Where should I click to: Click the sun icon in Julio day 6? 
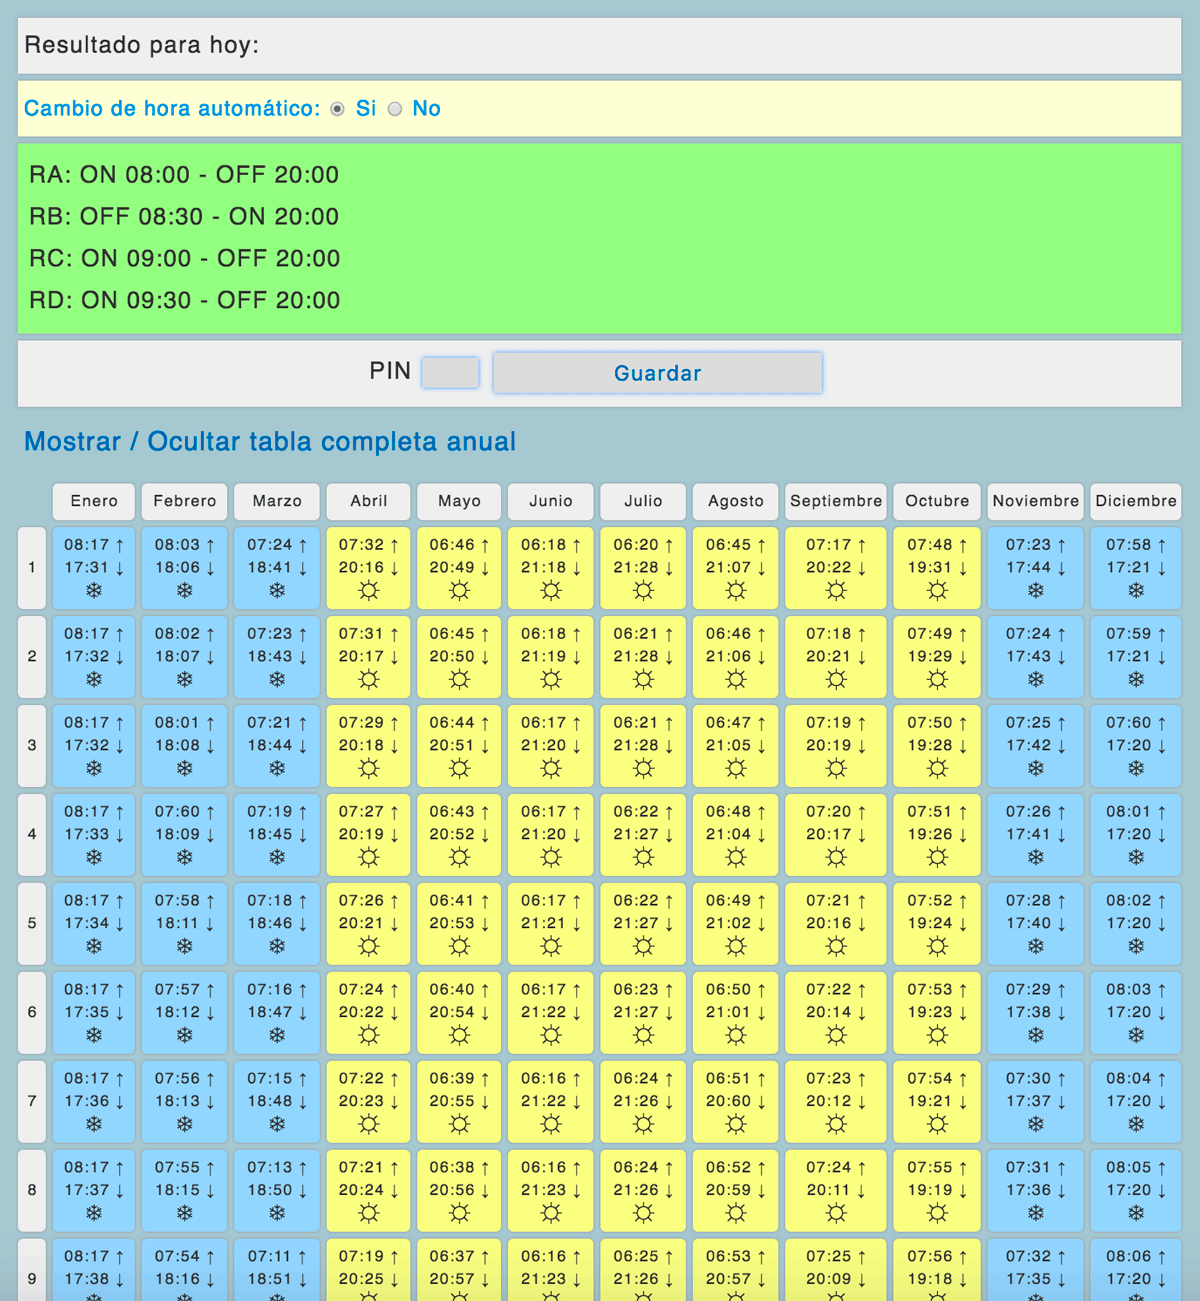[643, 1036]
